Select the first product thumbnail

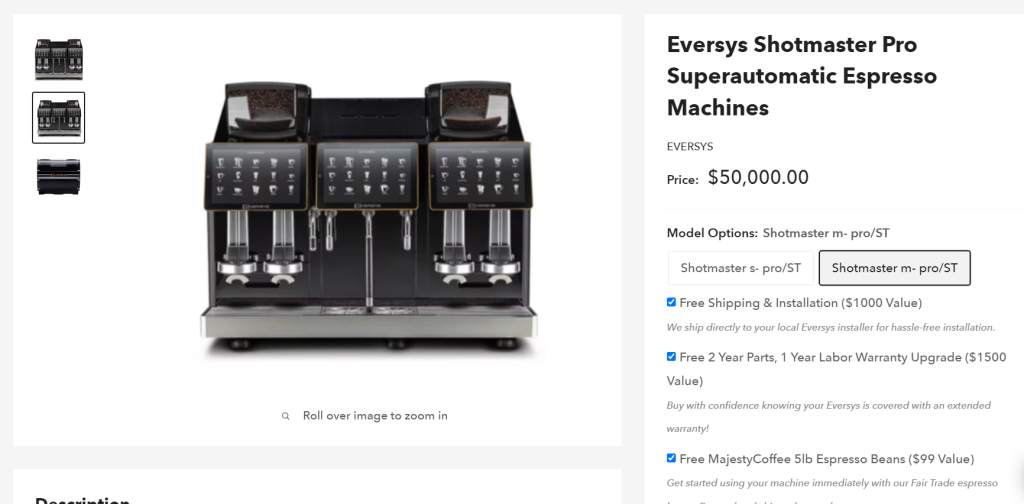point(59,59)
